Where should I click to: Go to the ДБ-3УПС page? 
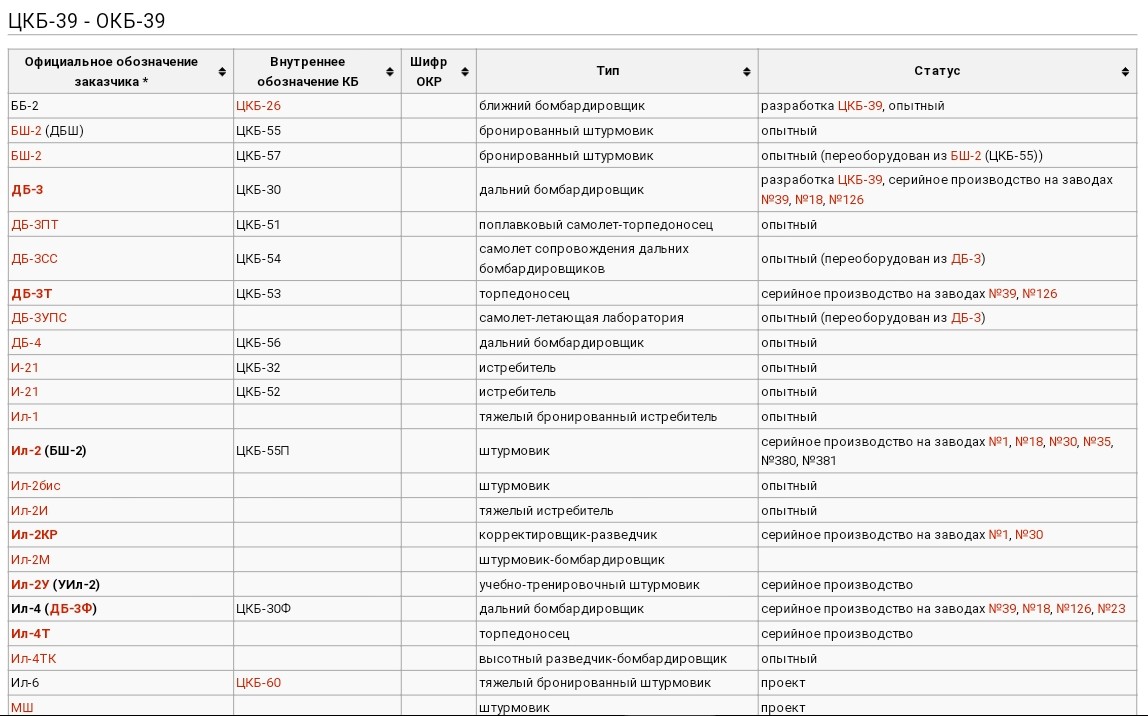point(39,318)
